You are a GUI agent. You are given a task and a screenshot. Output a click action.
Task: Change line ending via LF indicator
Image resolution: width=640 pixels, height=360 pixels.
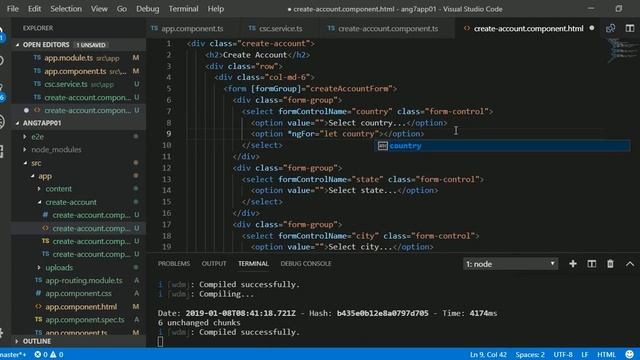click(x=584, y=354)
